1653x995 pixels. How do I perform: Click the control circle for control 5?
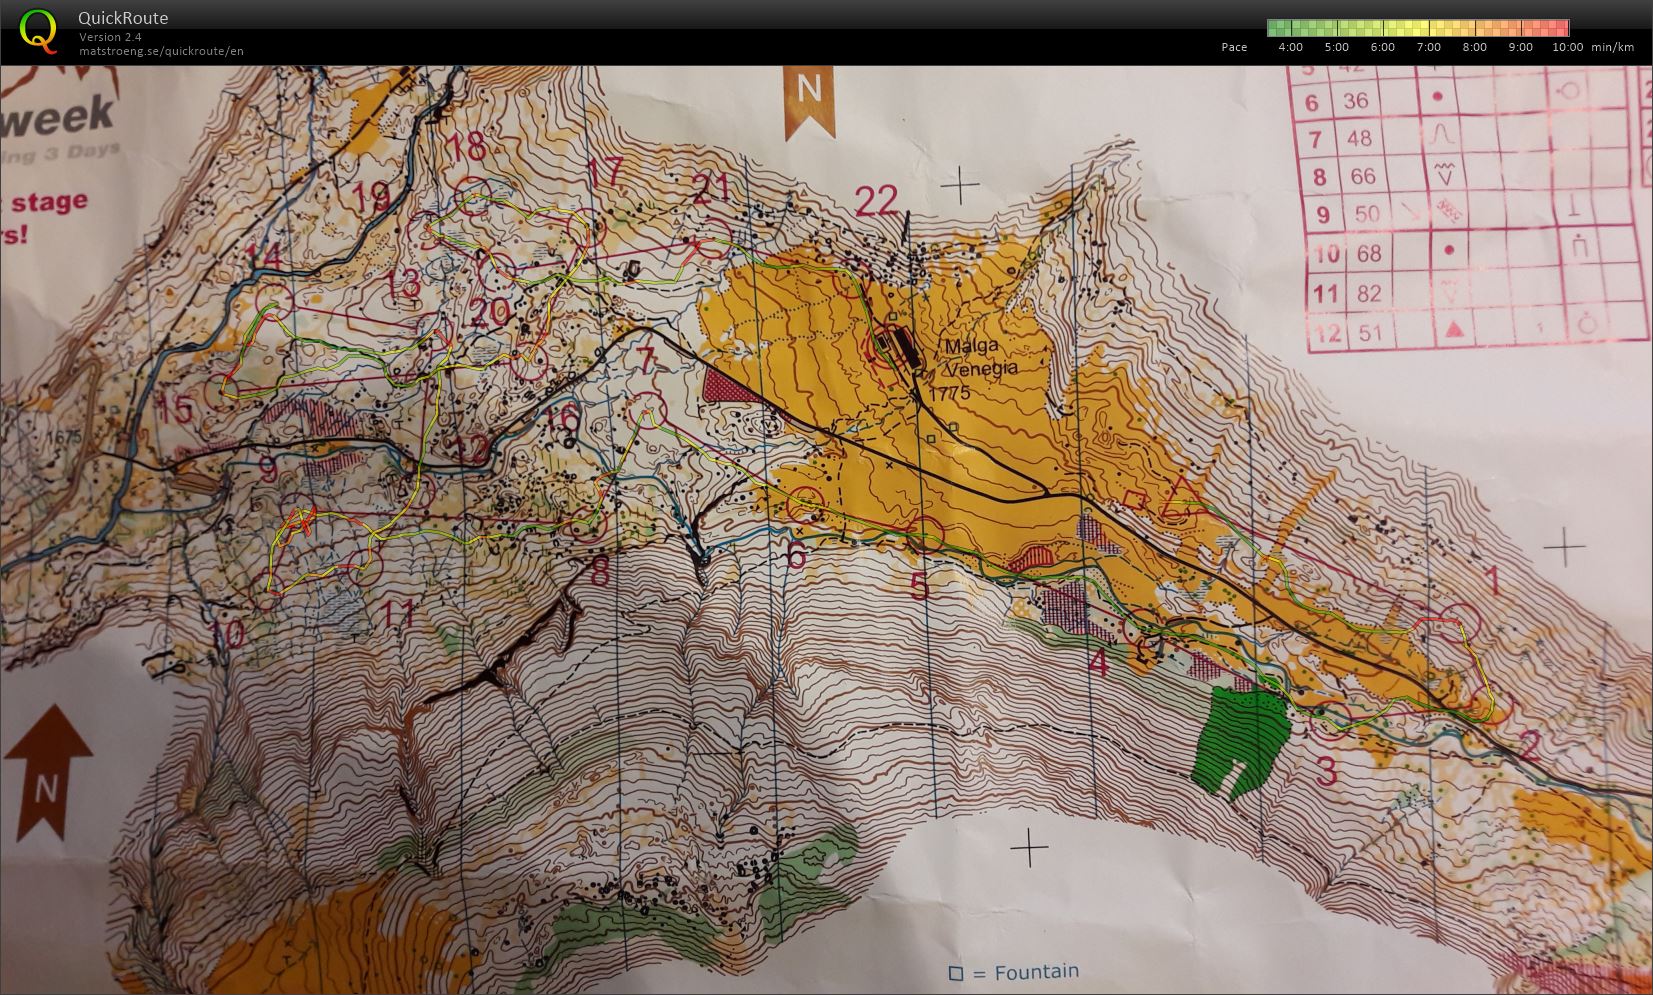coord(925,535)
